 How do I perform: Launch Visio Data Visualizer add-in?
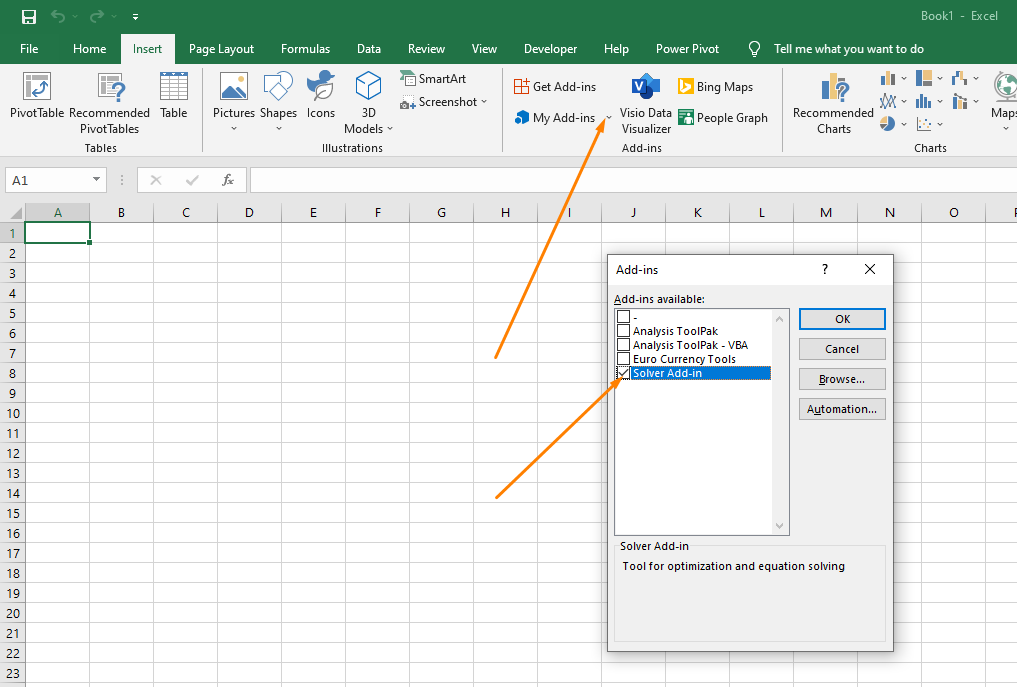pos(645,103)
